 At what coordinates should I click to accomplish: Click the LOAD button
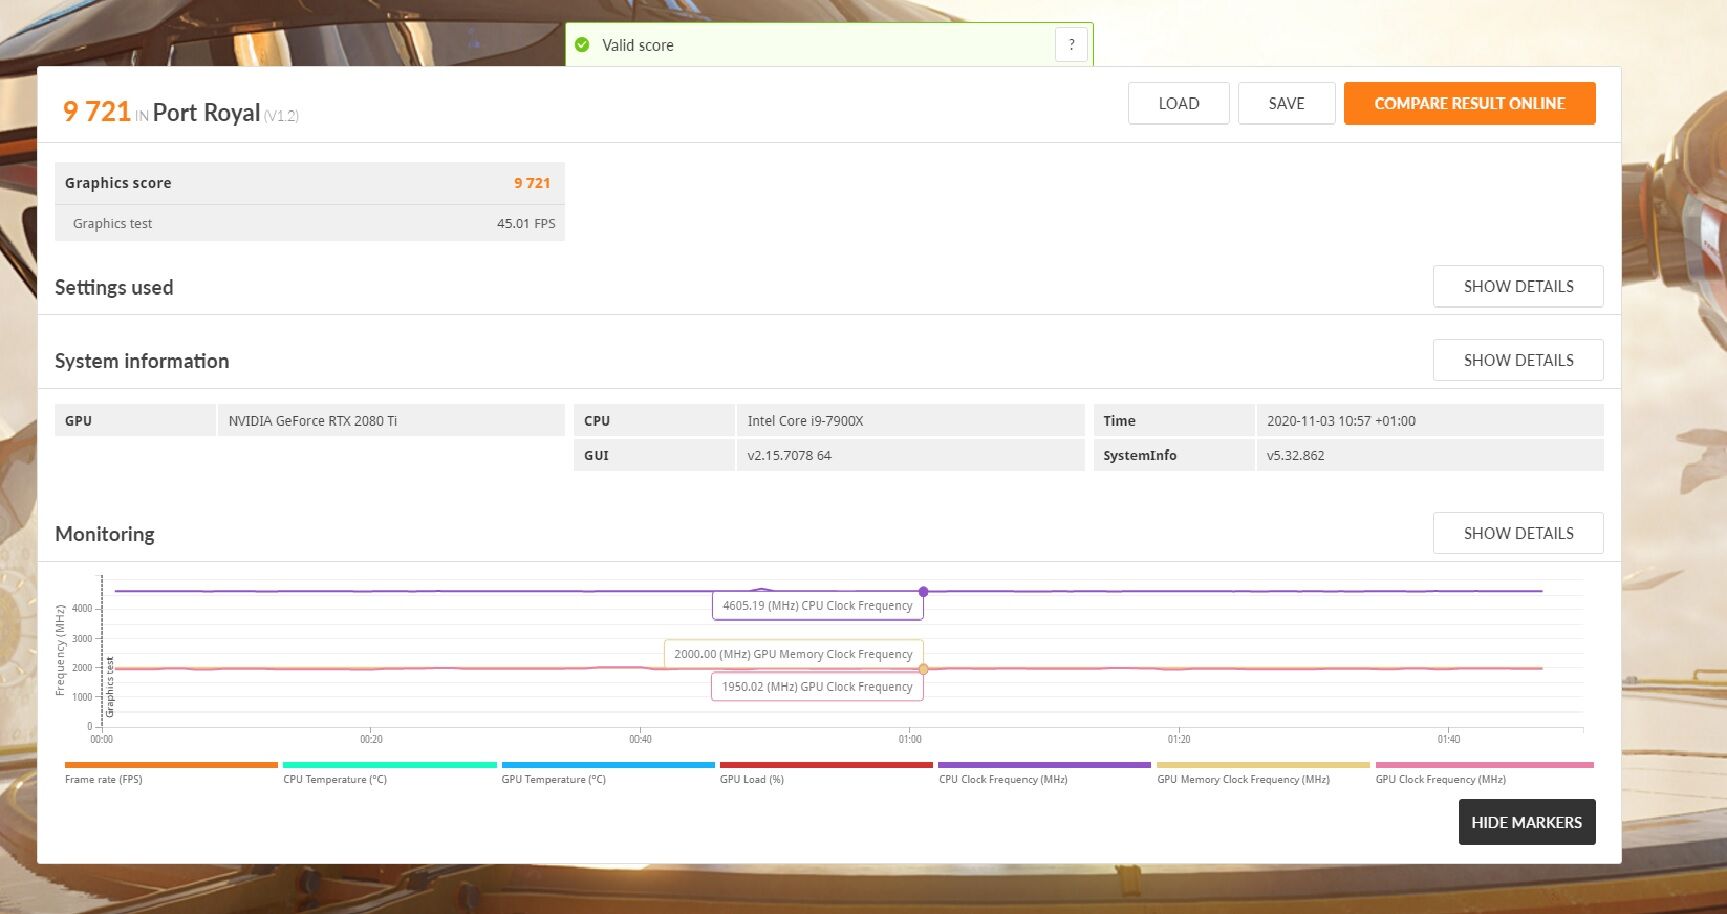1179,103
